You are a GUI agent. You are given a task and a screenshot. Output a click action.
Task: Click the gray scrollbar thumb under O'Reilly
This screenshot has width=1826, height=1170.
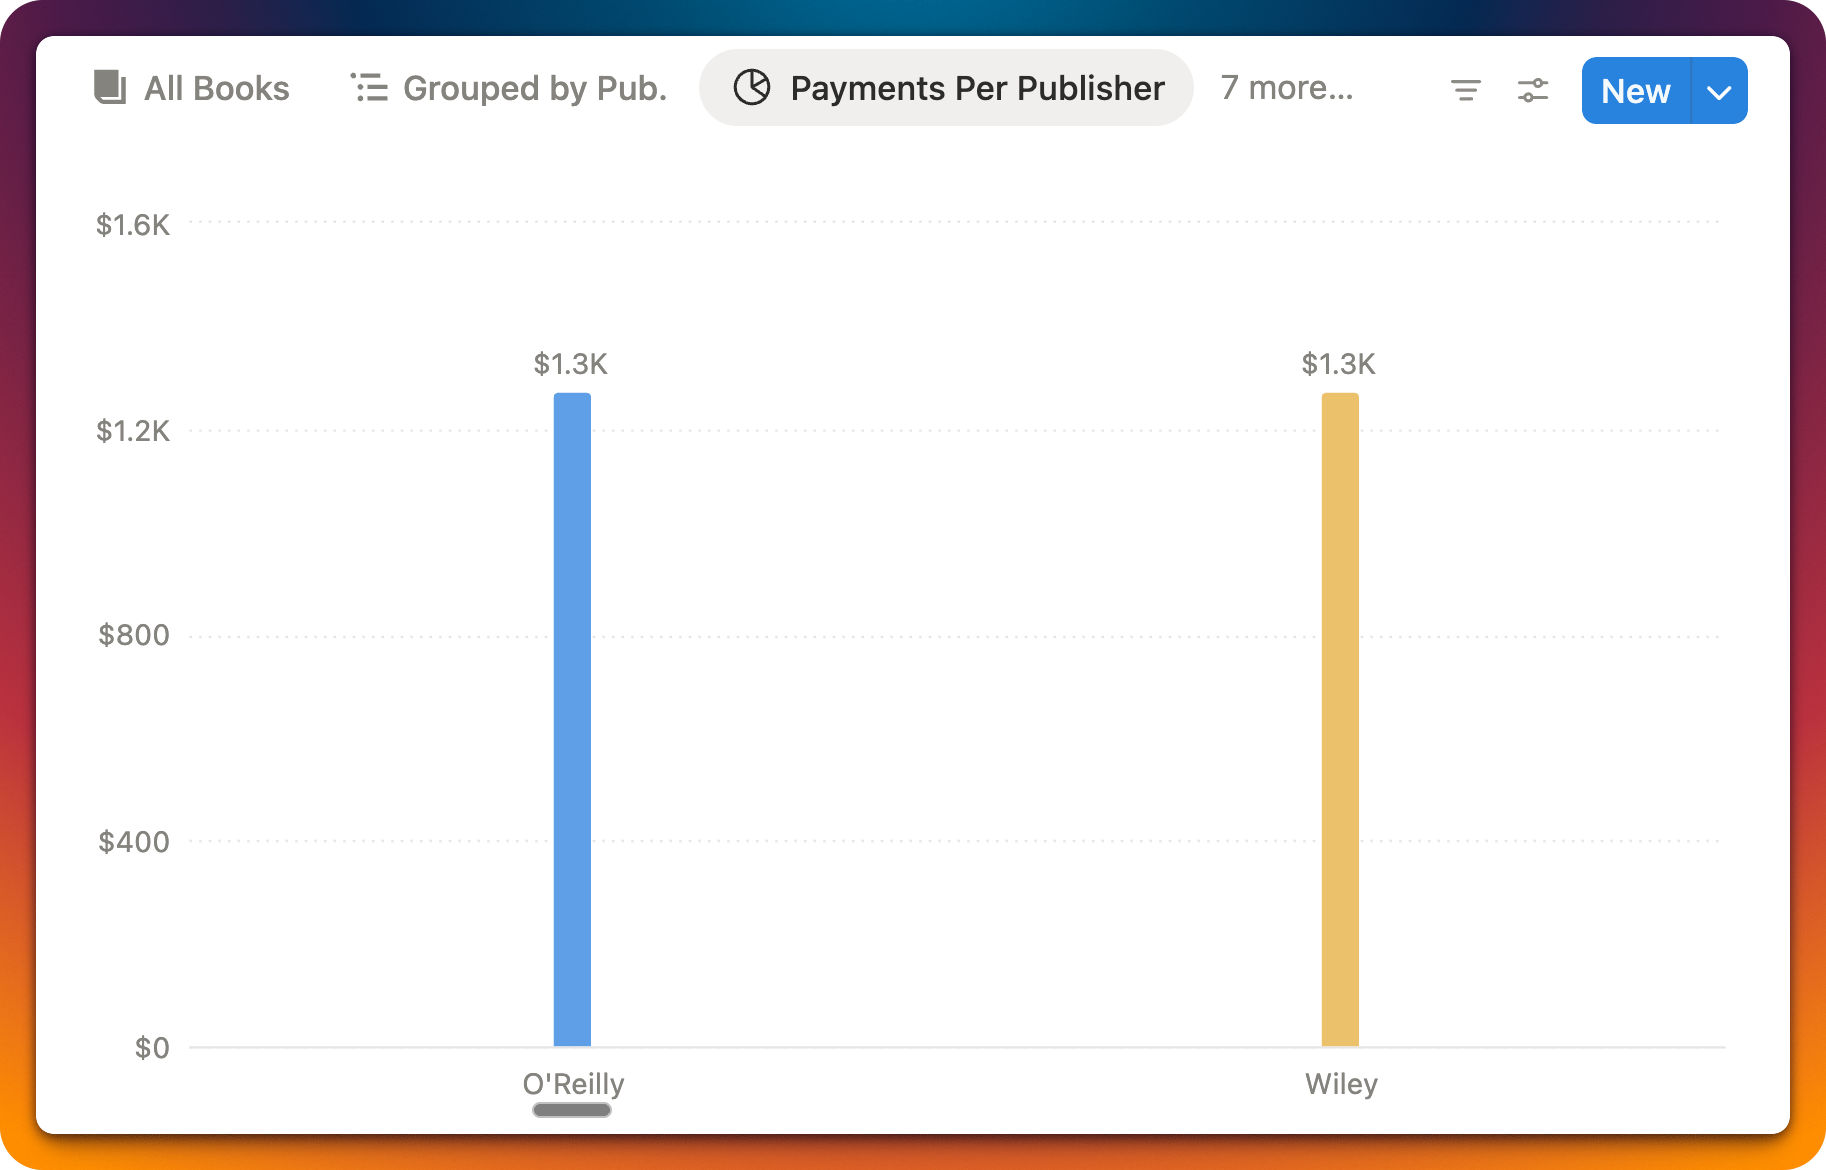[x=572, y=1110]
